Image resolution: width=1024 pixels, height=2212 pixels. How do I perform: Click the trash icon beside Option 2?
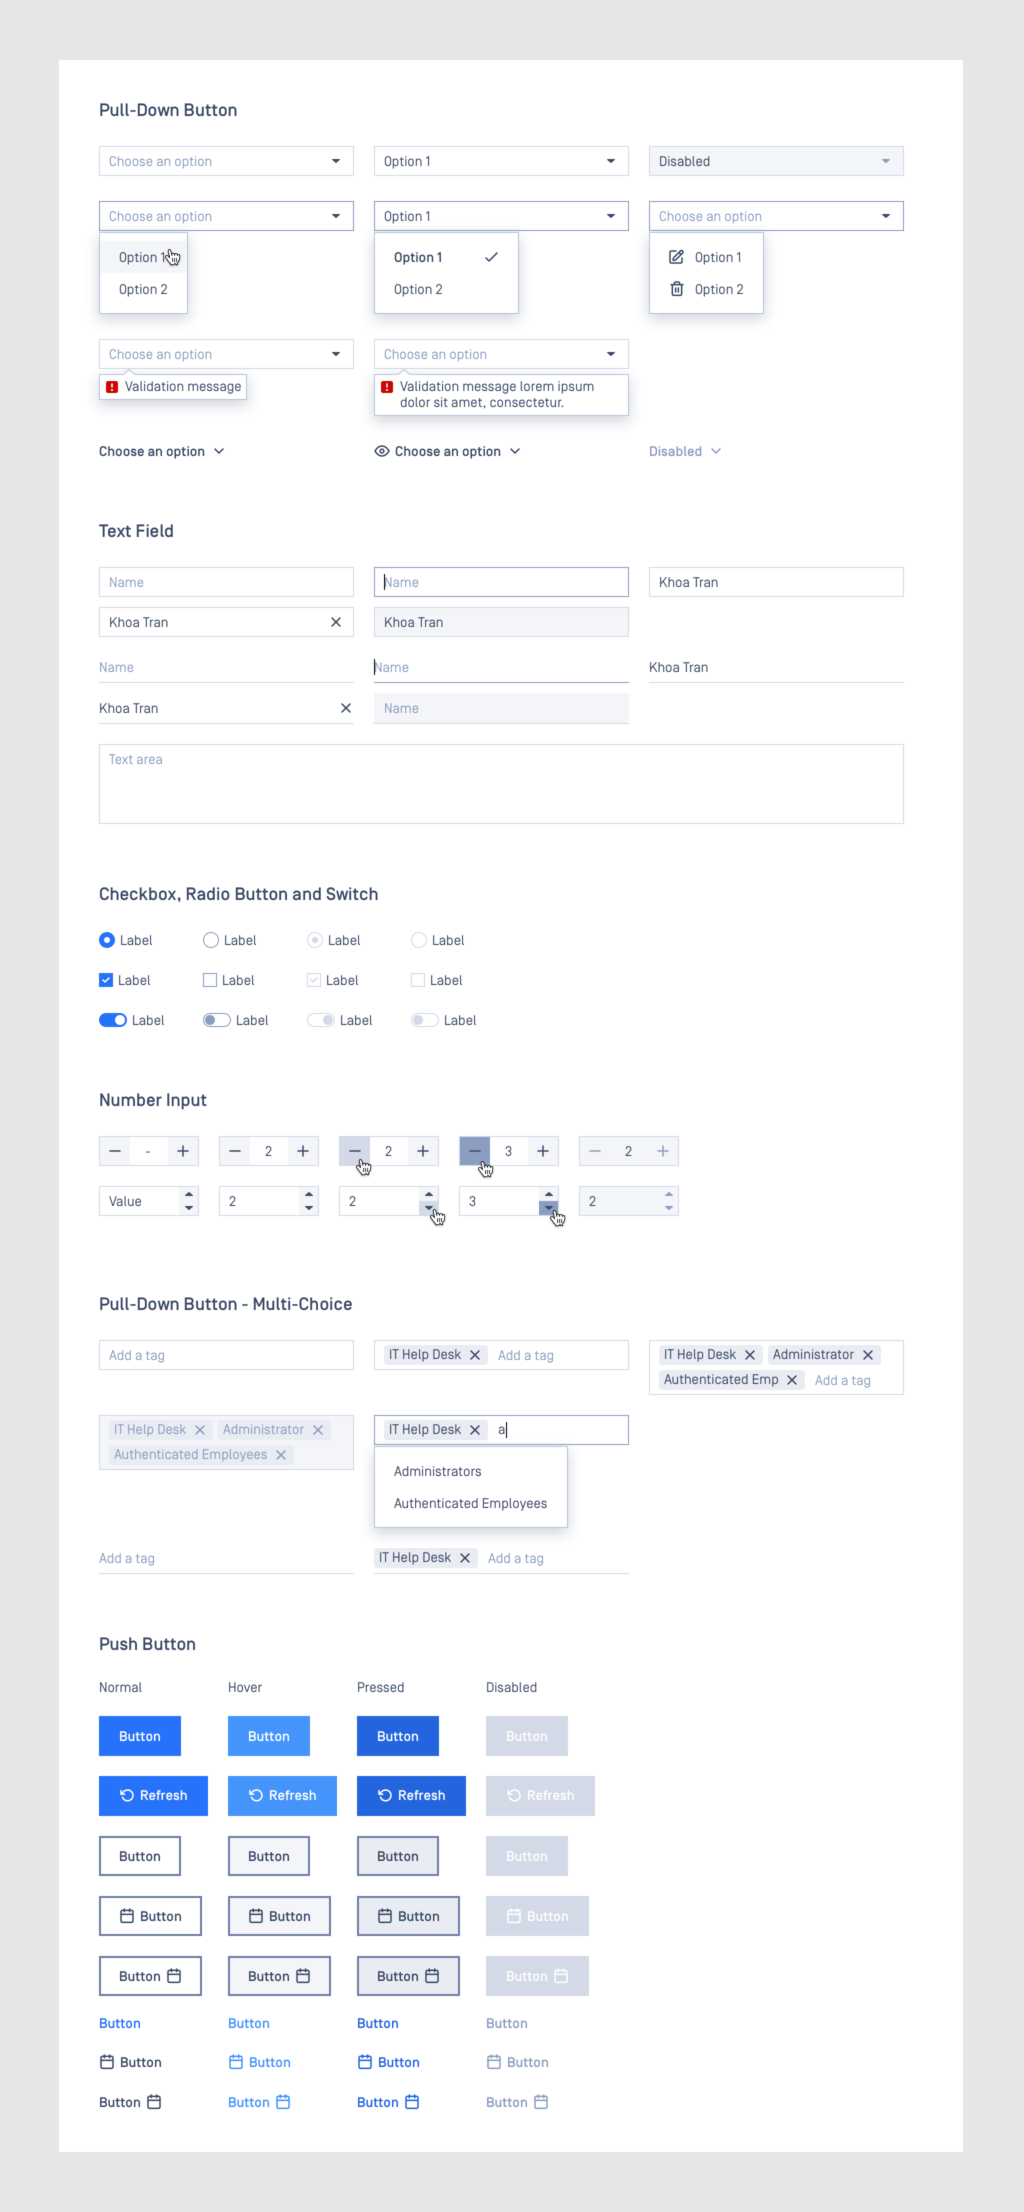(x=676, y=289)
